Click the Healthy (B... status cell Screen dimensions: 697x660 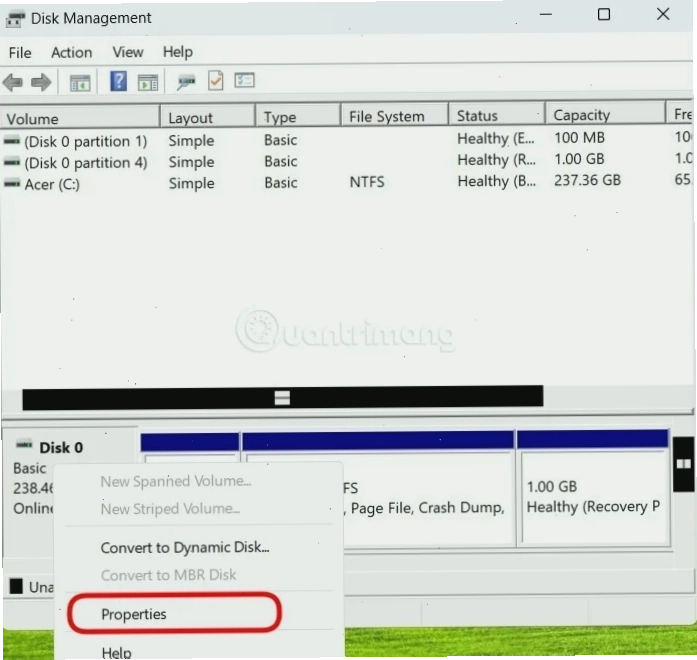(x=497, y=181)
